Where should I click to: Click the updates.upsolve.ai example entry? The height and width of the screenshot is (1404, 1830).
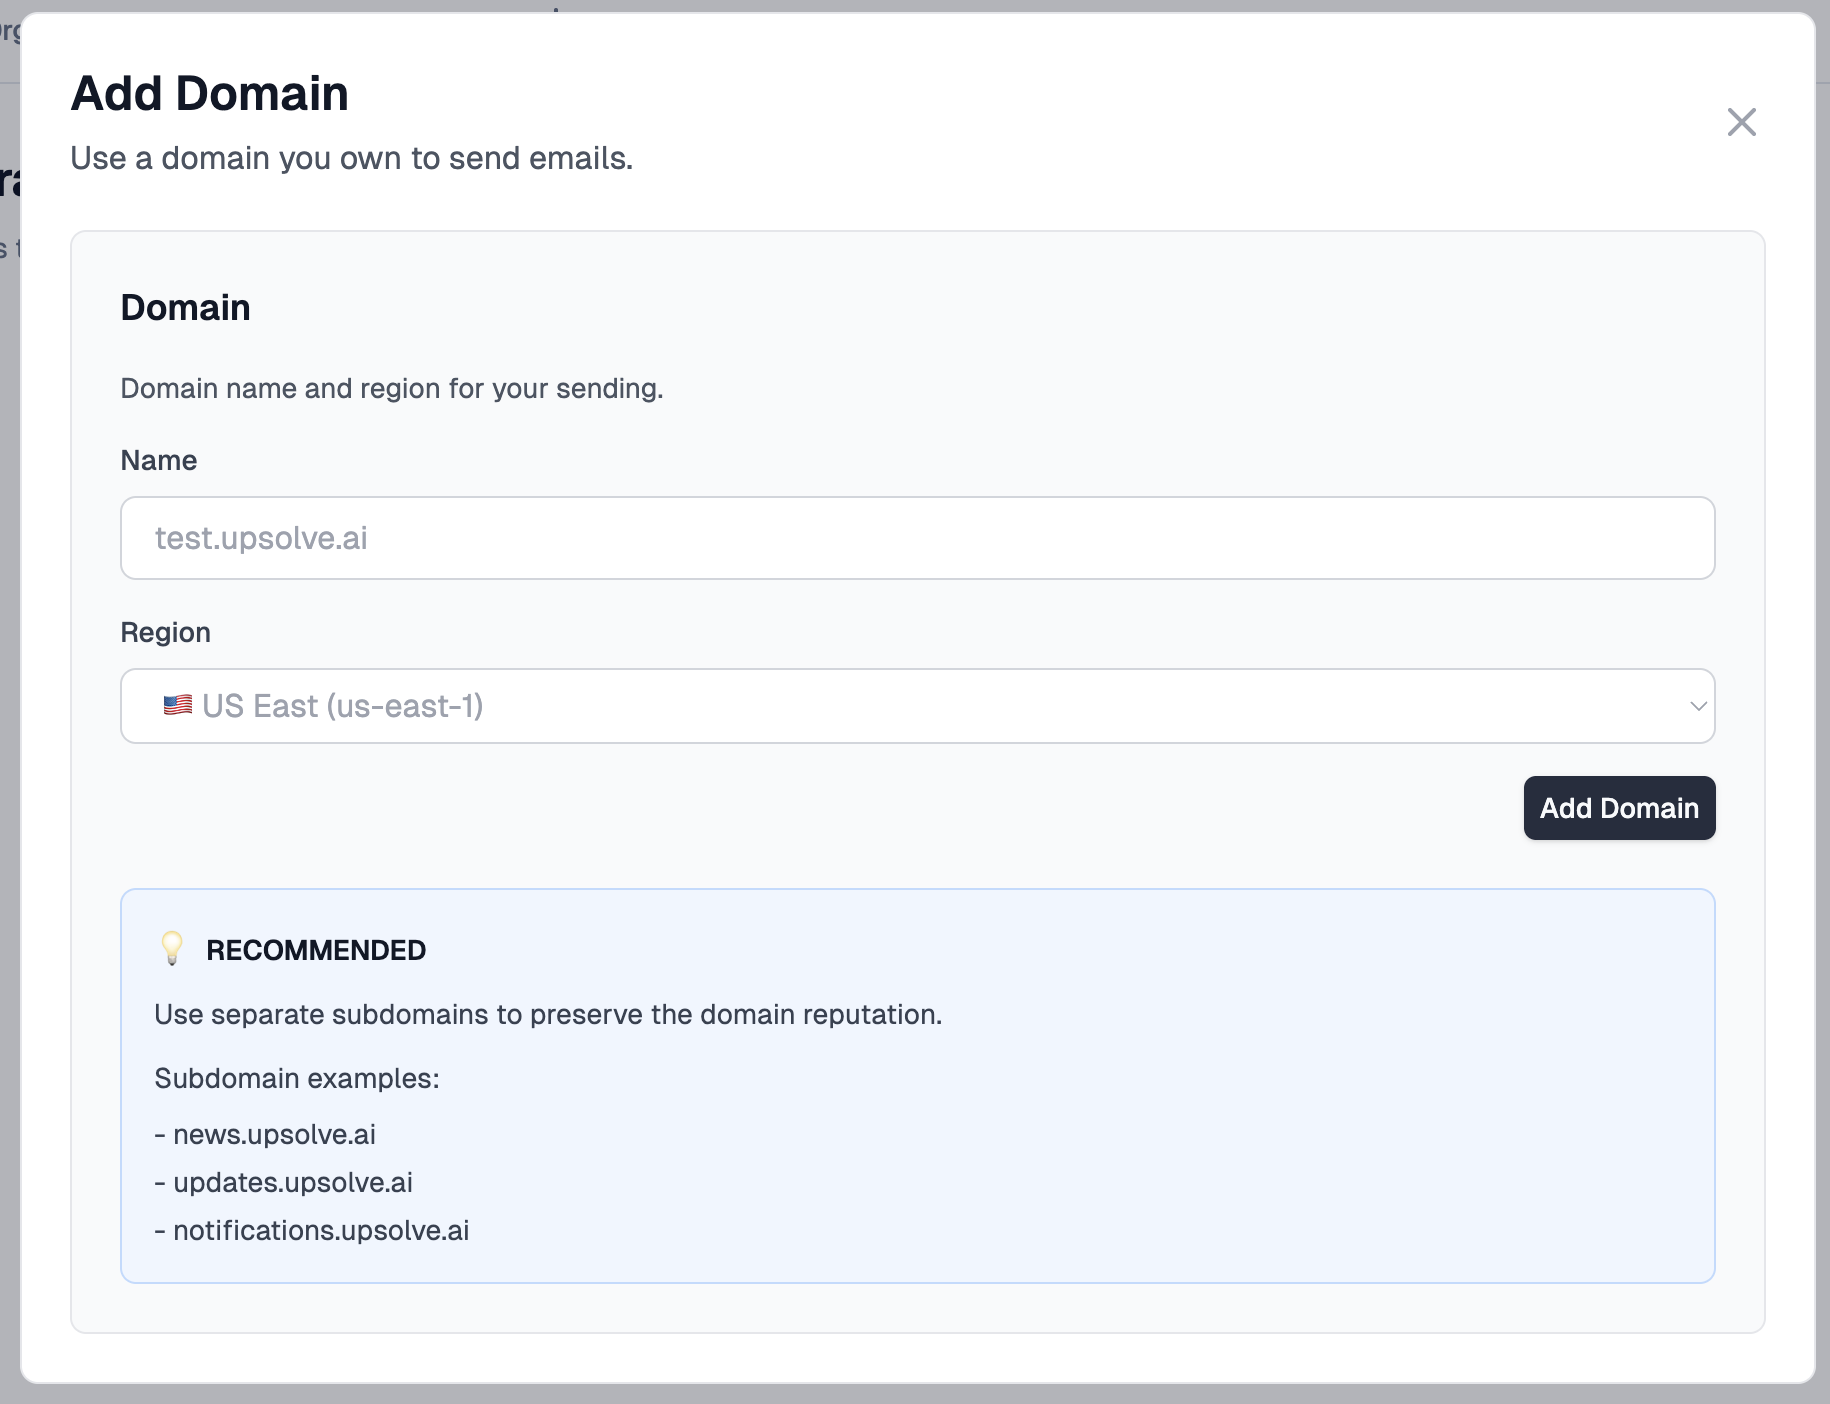coord(283,1182)
